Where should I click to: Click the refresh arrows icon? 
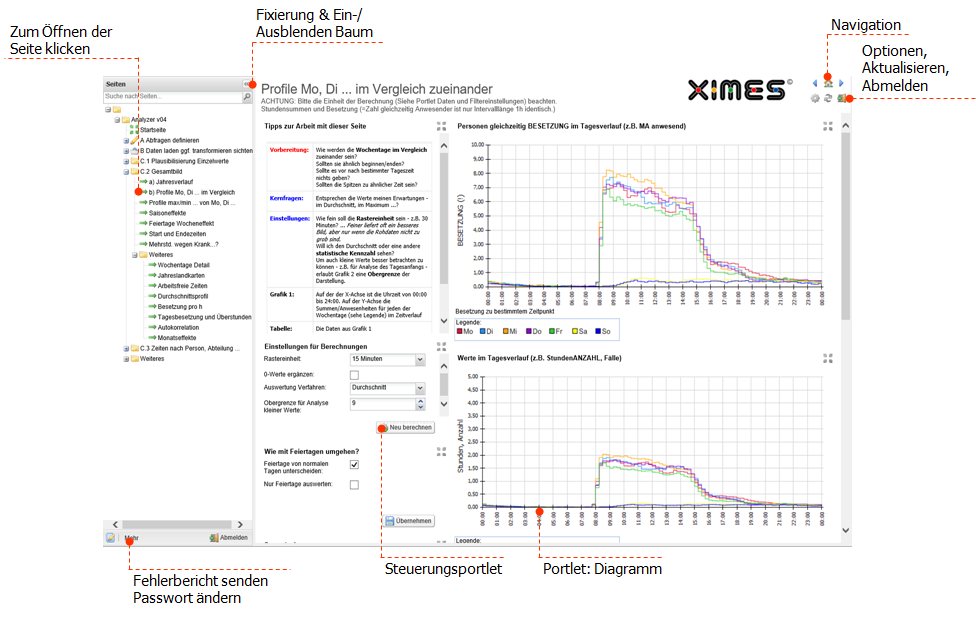[828, 98]
